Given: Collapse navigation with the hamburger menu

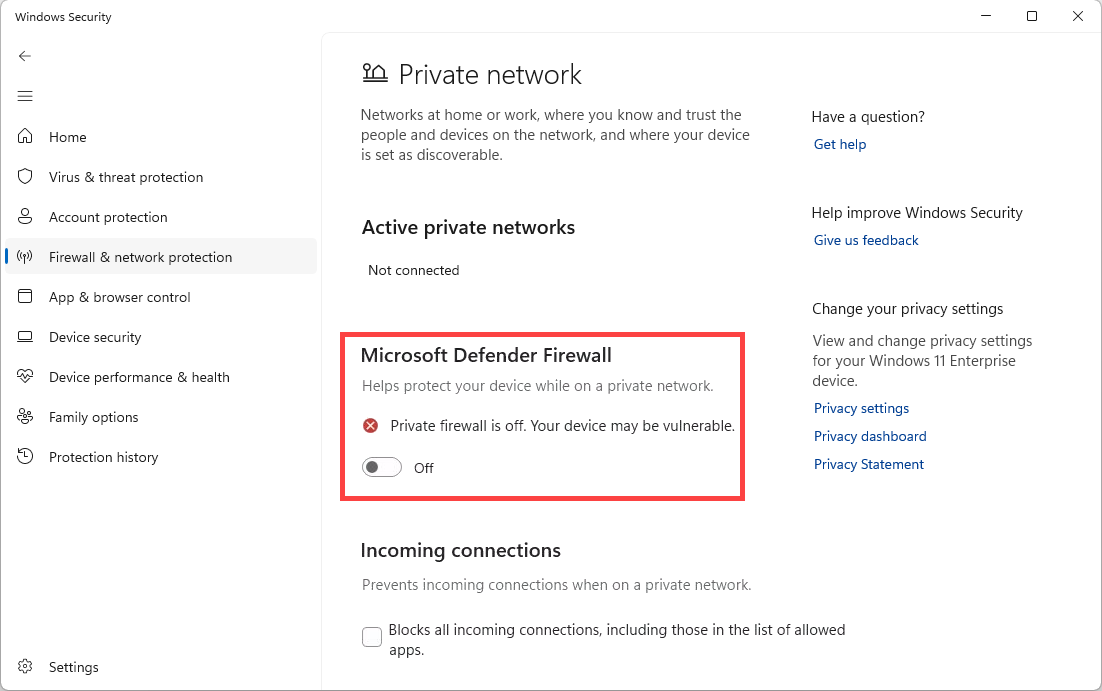Looking at the screenshot, I should 25,96.
